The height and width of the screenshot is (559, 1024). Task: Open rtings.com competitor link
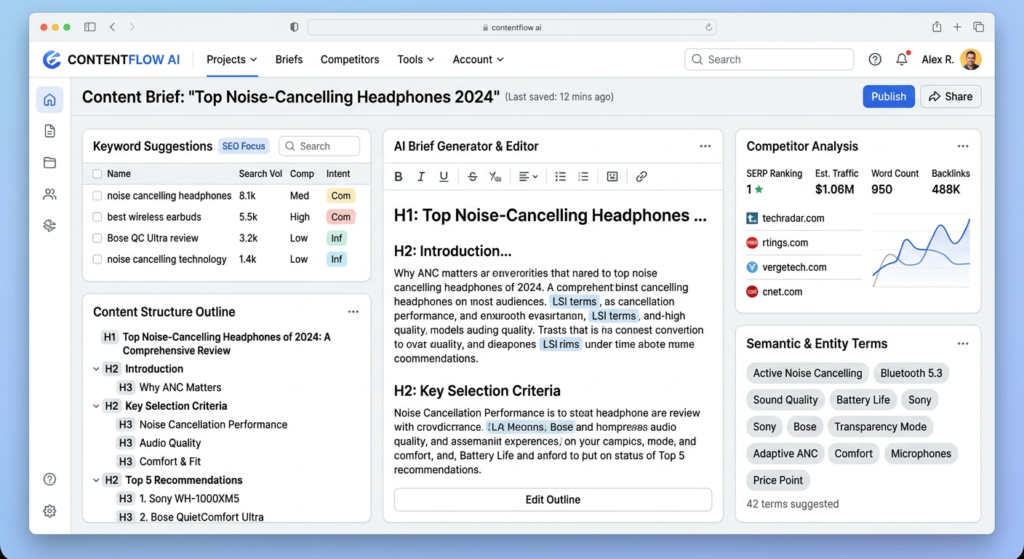pos(784,243)
